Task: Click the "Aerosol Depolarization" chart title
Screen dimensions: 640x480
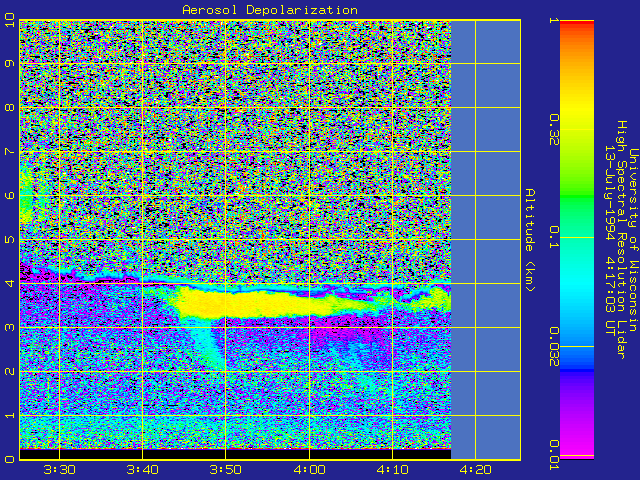Action: (x=270, y=10)
